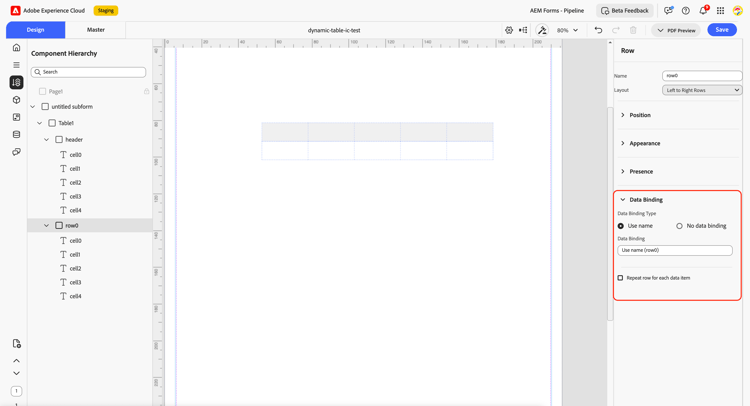Click the Adobe Experience Cloud logo
The image size is (750, 406).
click(15, 11)
